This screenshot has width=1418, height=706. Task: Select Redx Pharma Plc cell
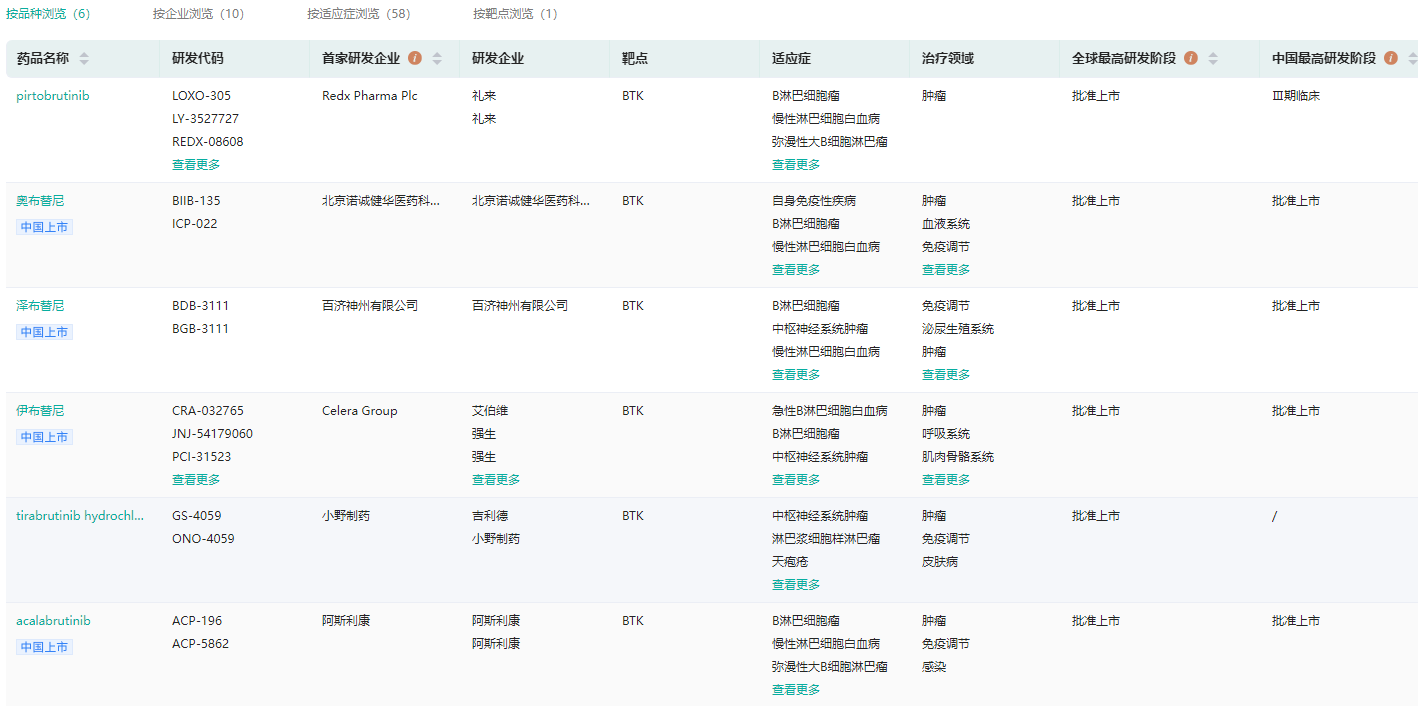(370, 96)
